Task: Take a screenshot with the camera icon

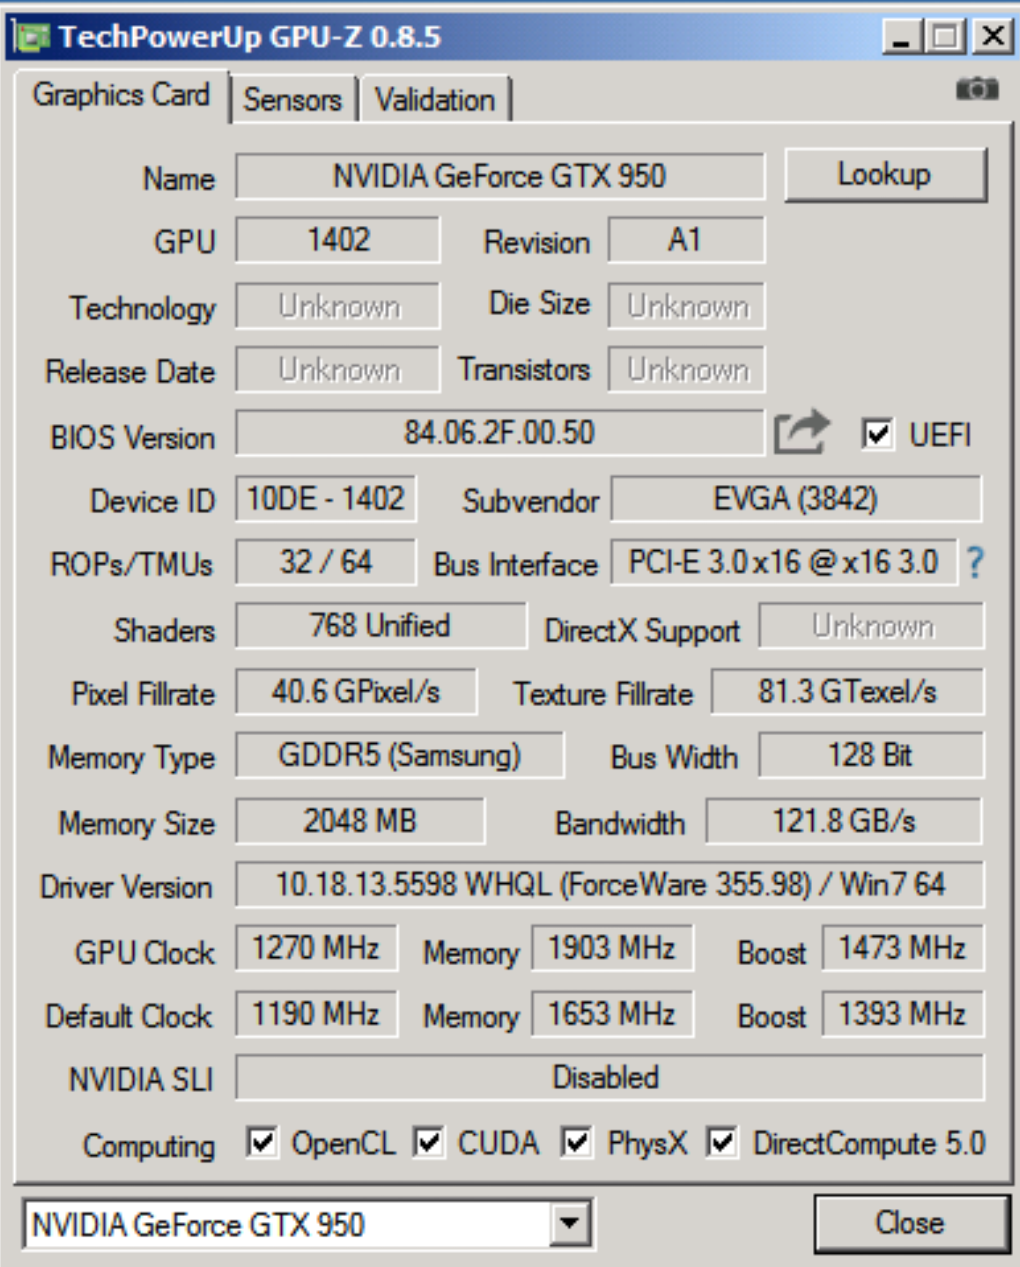Action: [x=976, y=90]
